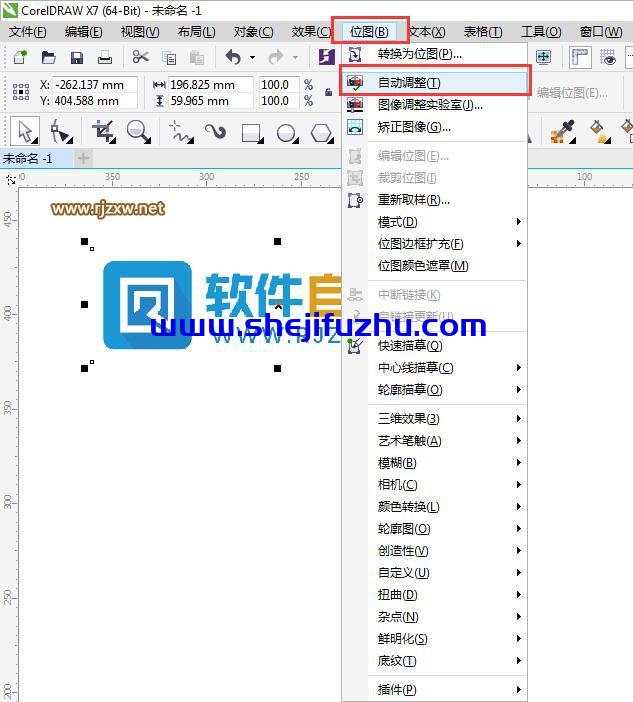Select the Freehand drawing tool
The width and height of the screenshot is (633, 702).
(181, 133)
